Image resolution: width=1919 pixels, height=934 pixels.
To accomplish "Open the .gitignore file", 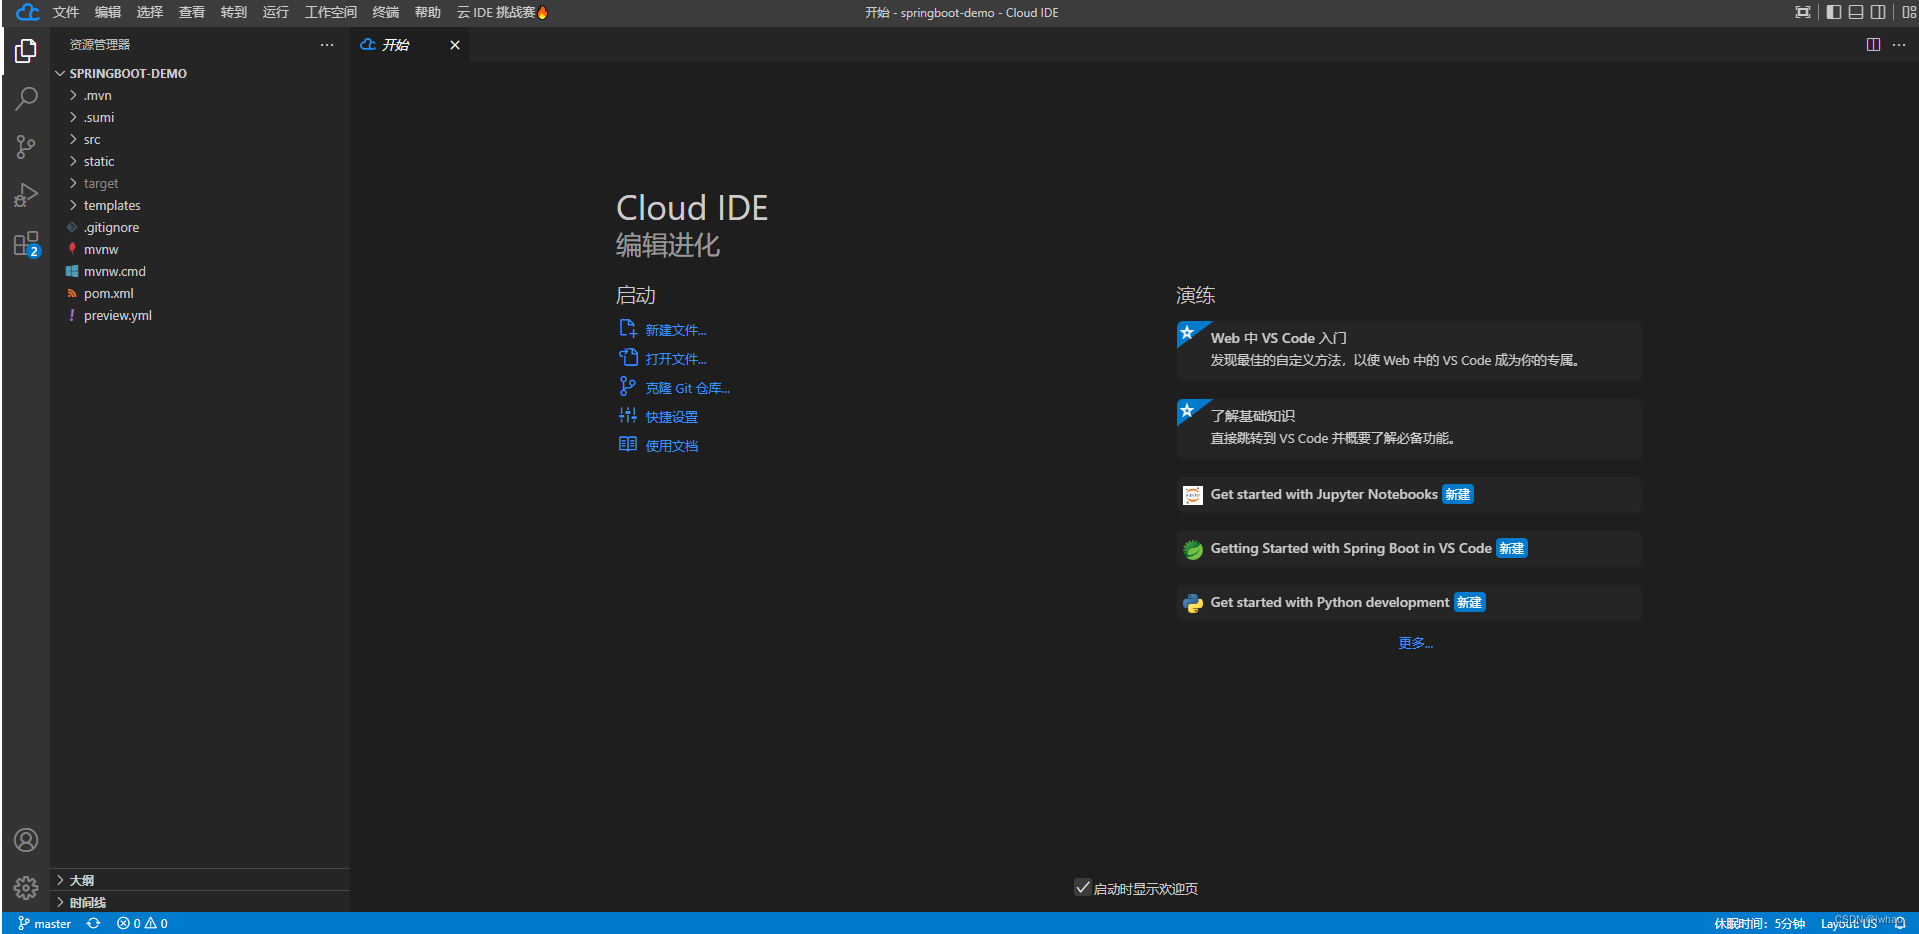I will [x=200, y=227].
